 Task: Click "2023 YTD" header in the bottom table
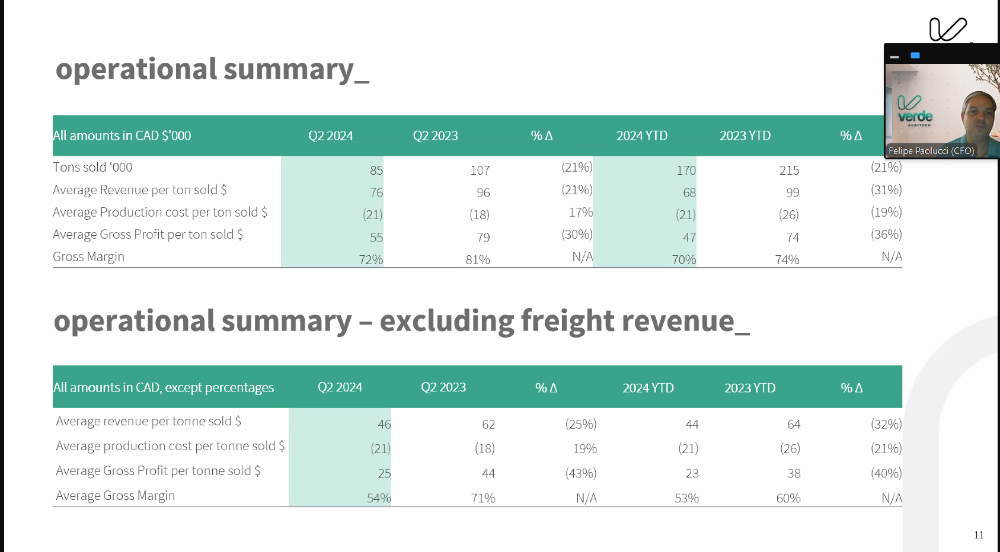pyautogui.click(x=751, y=387)
